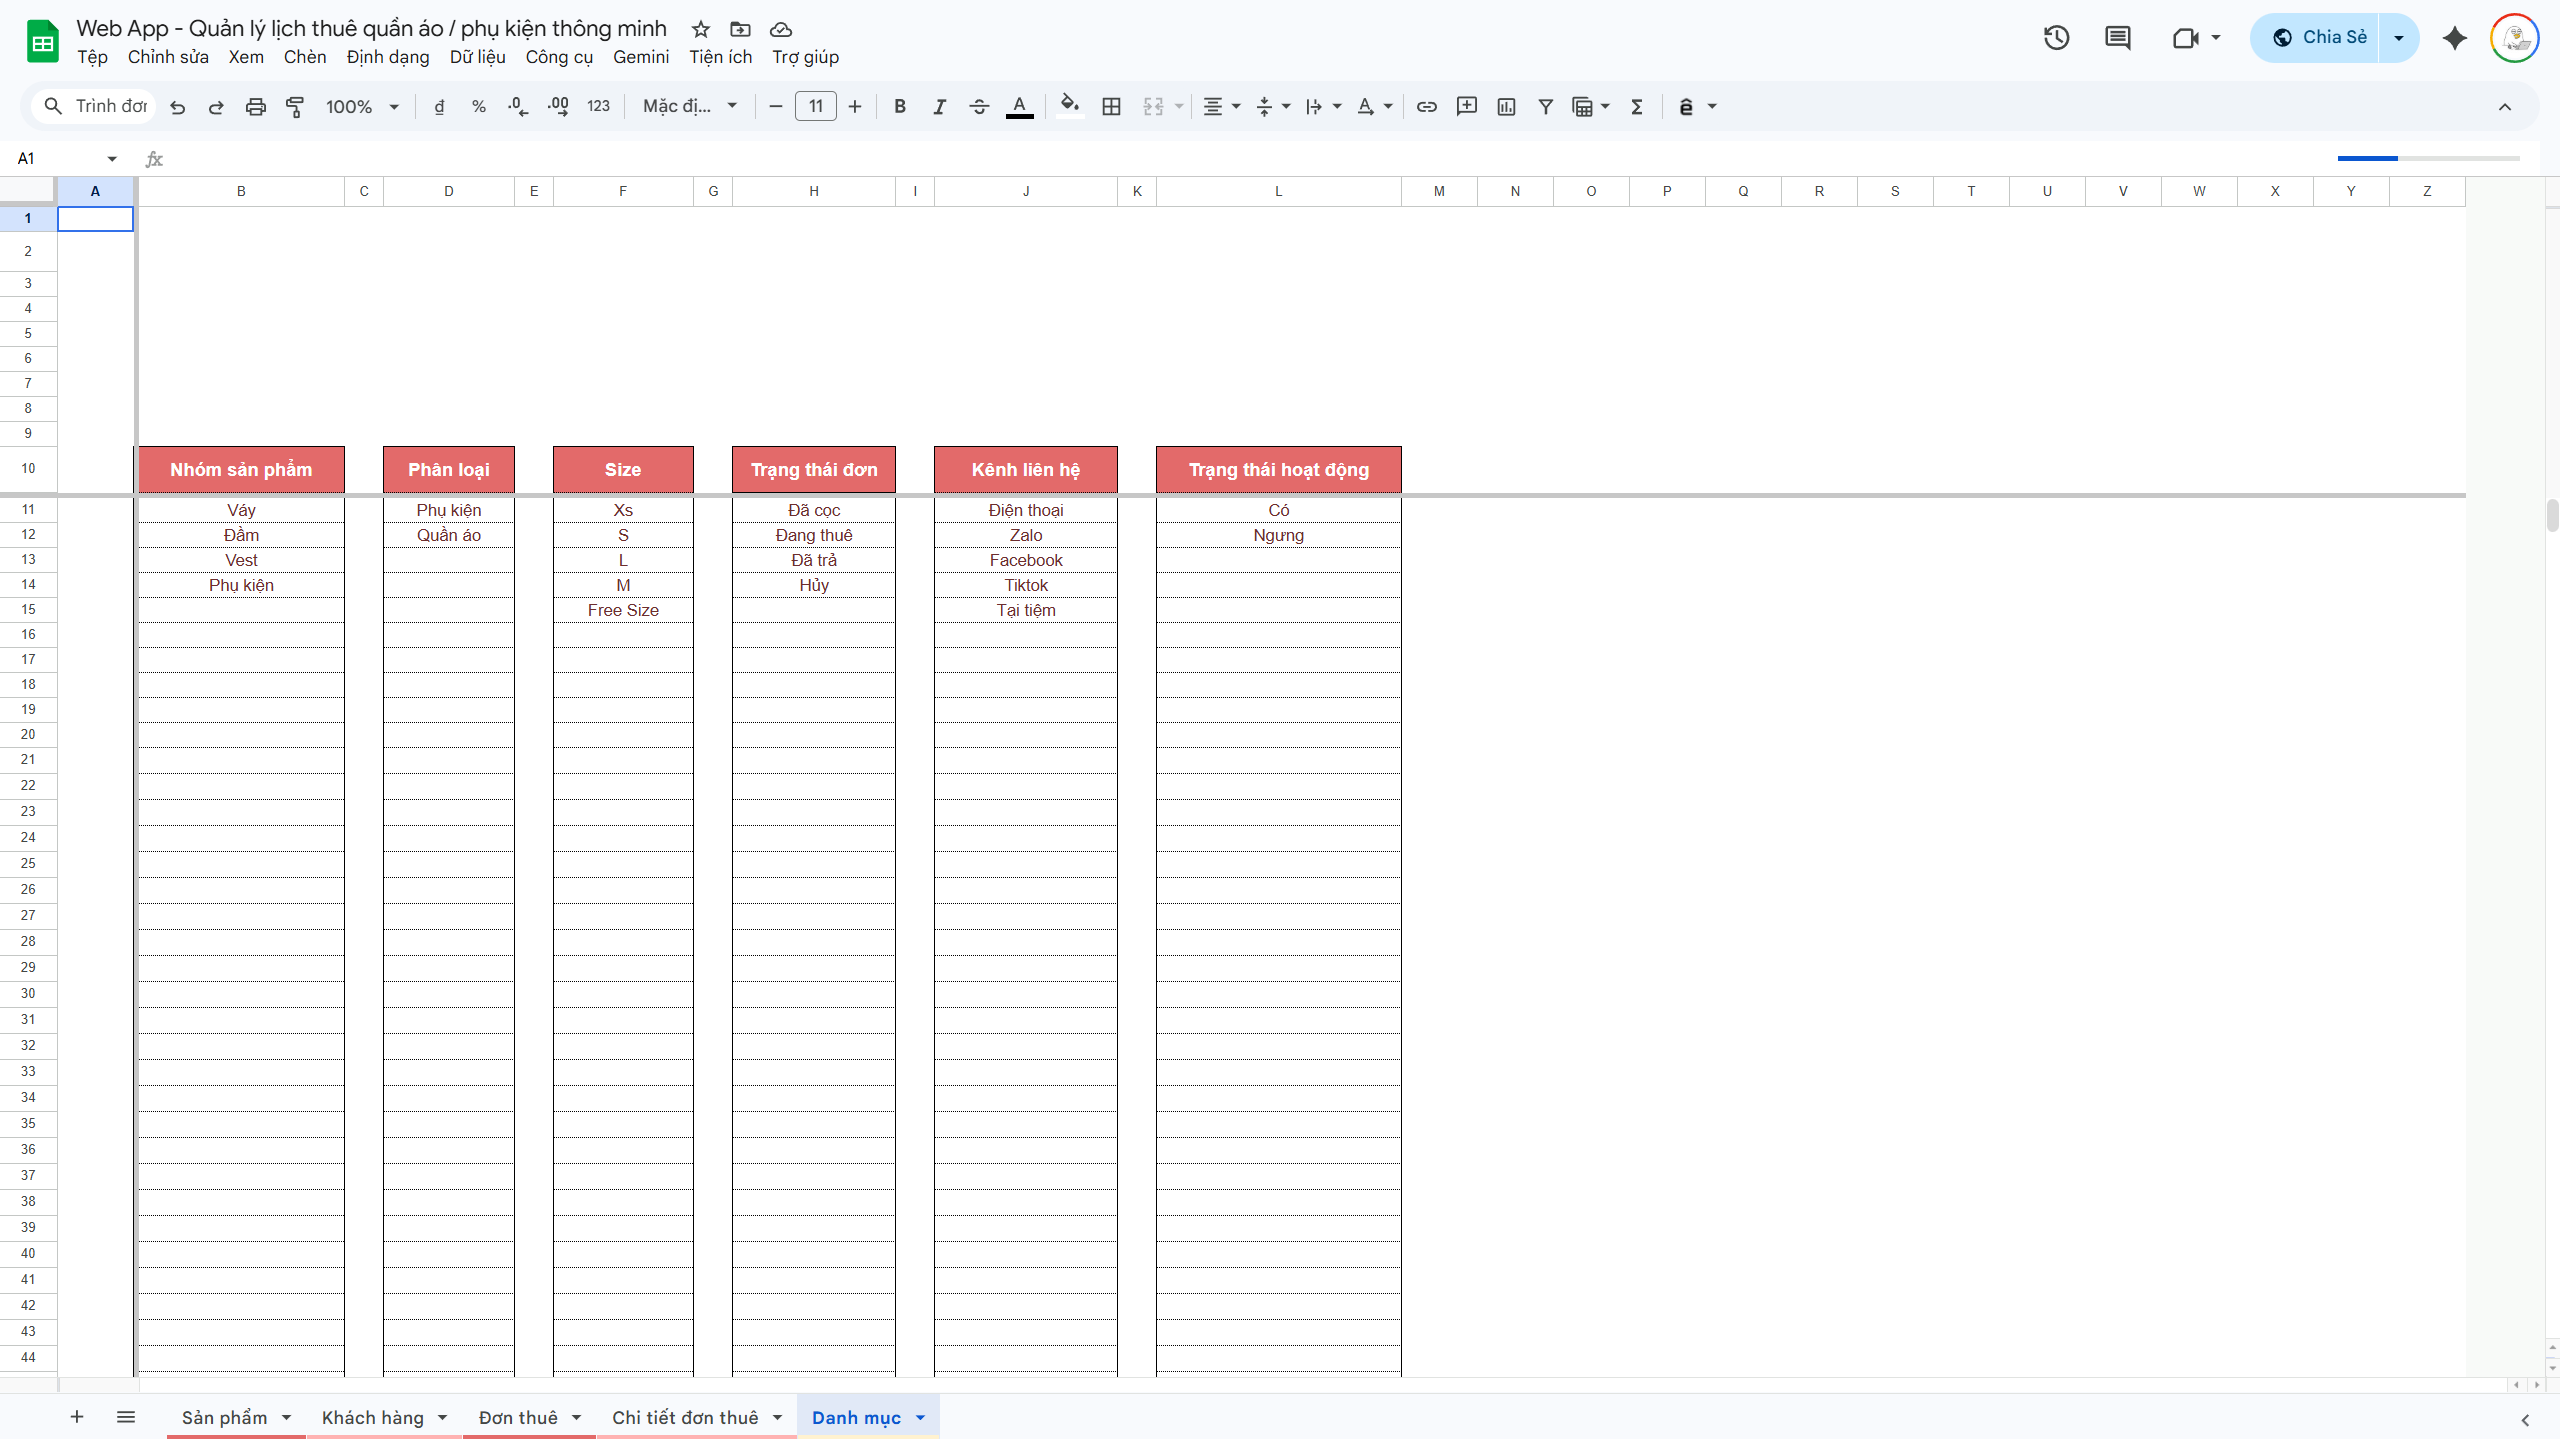This screenshot has height=1440, width=2560.
Task: Expand the font family dropdown
Action: click(690, 107)
